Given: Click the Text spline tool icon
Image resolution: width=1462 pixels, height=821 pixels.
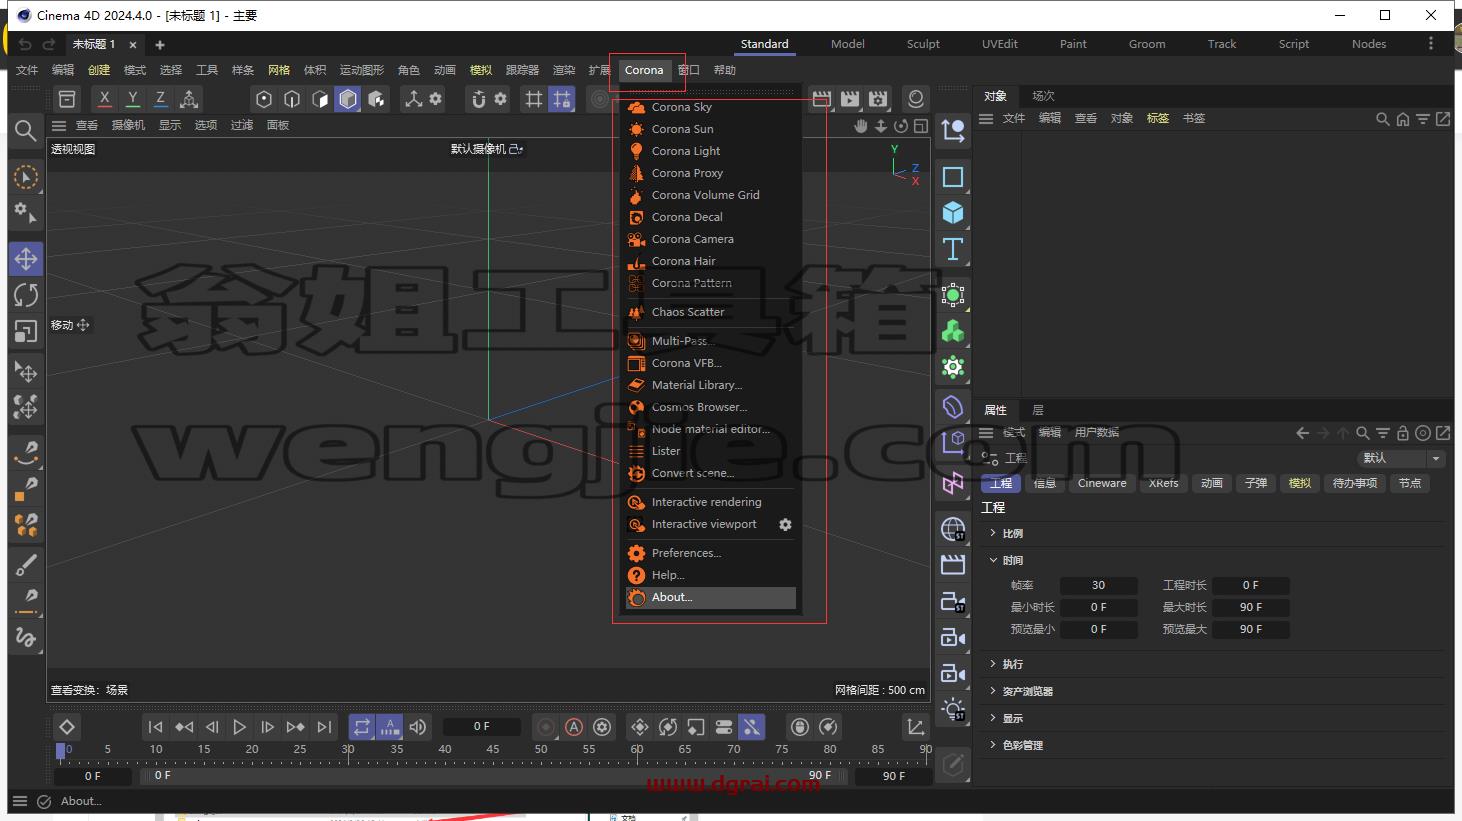Looking at the screenshot, I should (953, 248).
